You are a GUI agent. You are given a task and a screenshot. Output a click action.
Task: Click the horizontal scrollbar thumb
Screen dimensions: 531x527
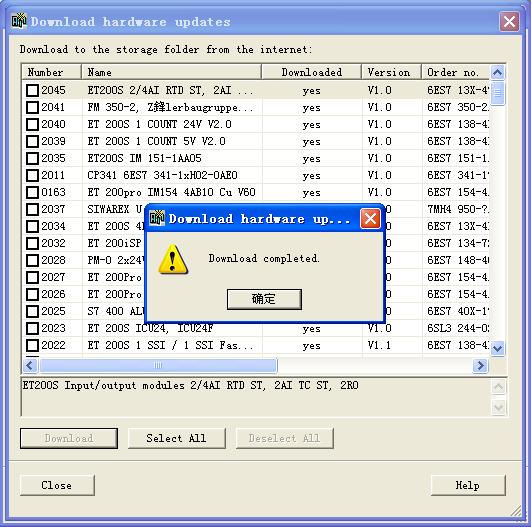158,365
